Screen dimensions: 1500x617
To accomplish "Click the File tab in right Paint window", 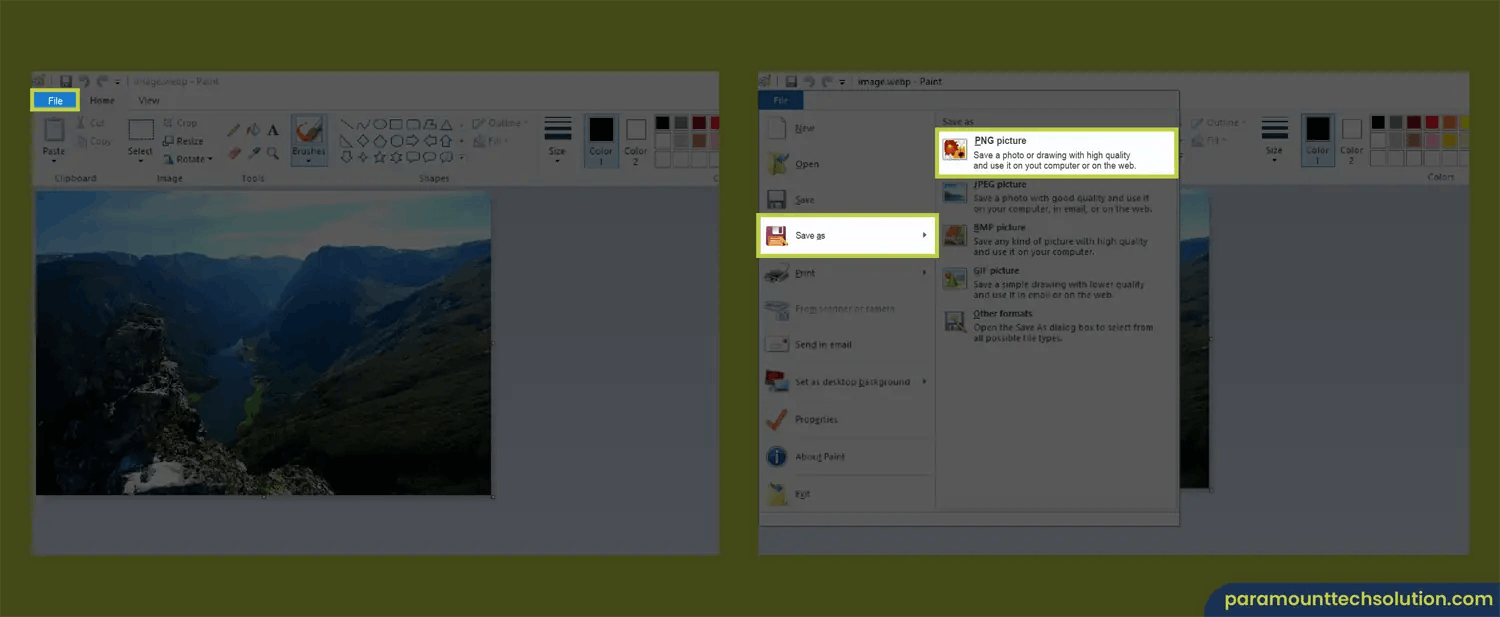I will 781,100.
